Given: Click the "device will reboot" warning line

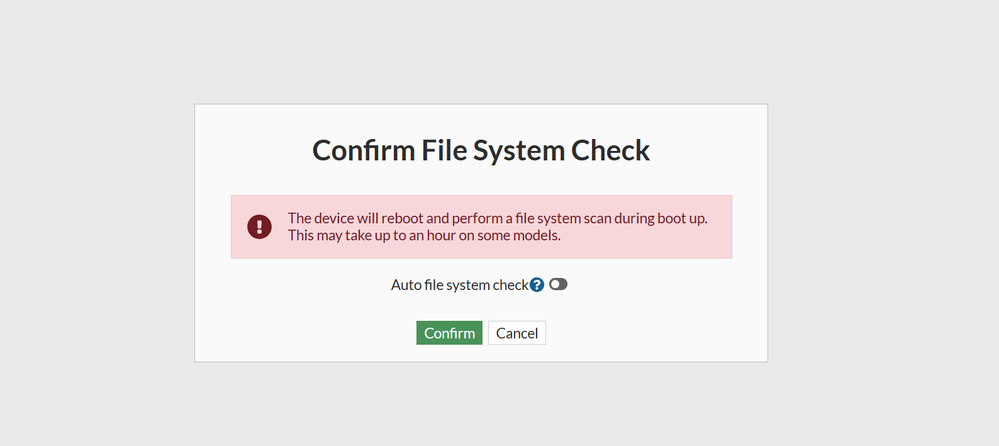Looking at the screenshot, I should (497, 218).
